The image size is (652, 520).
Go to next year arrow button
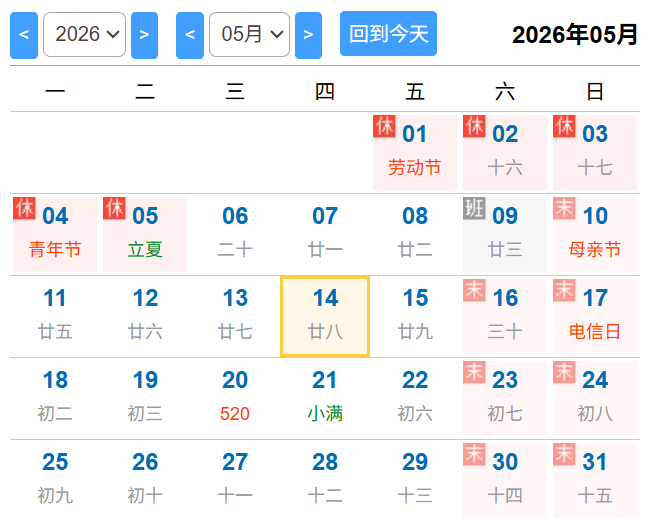coord(144,35)
